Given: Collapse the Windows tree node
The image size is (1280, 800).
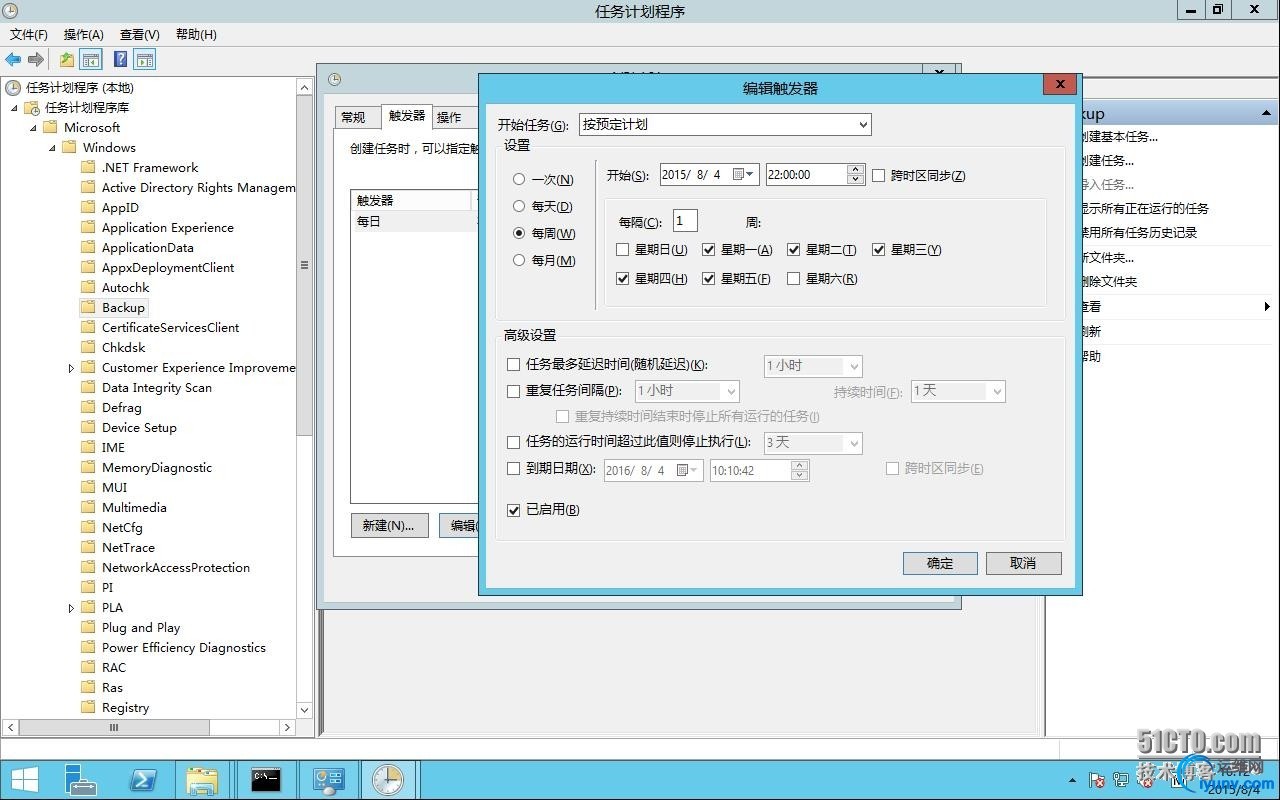Looking at the screenshot, I should [x=52, y=148].
